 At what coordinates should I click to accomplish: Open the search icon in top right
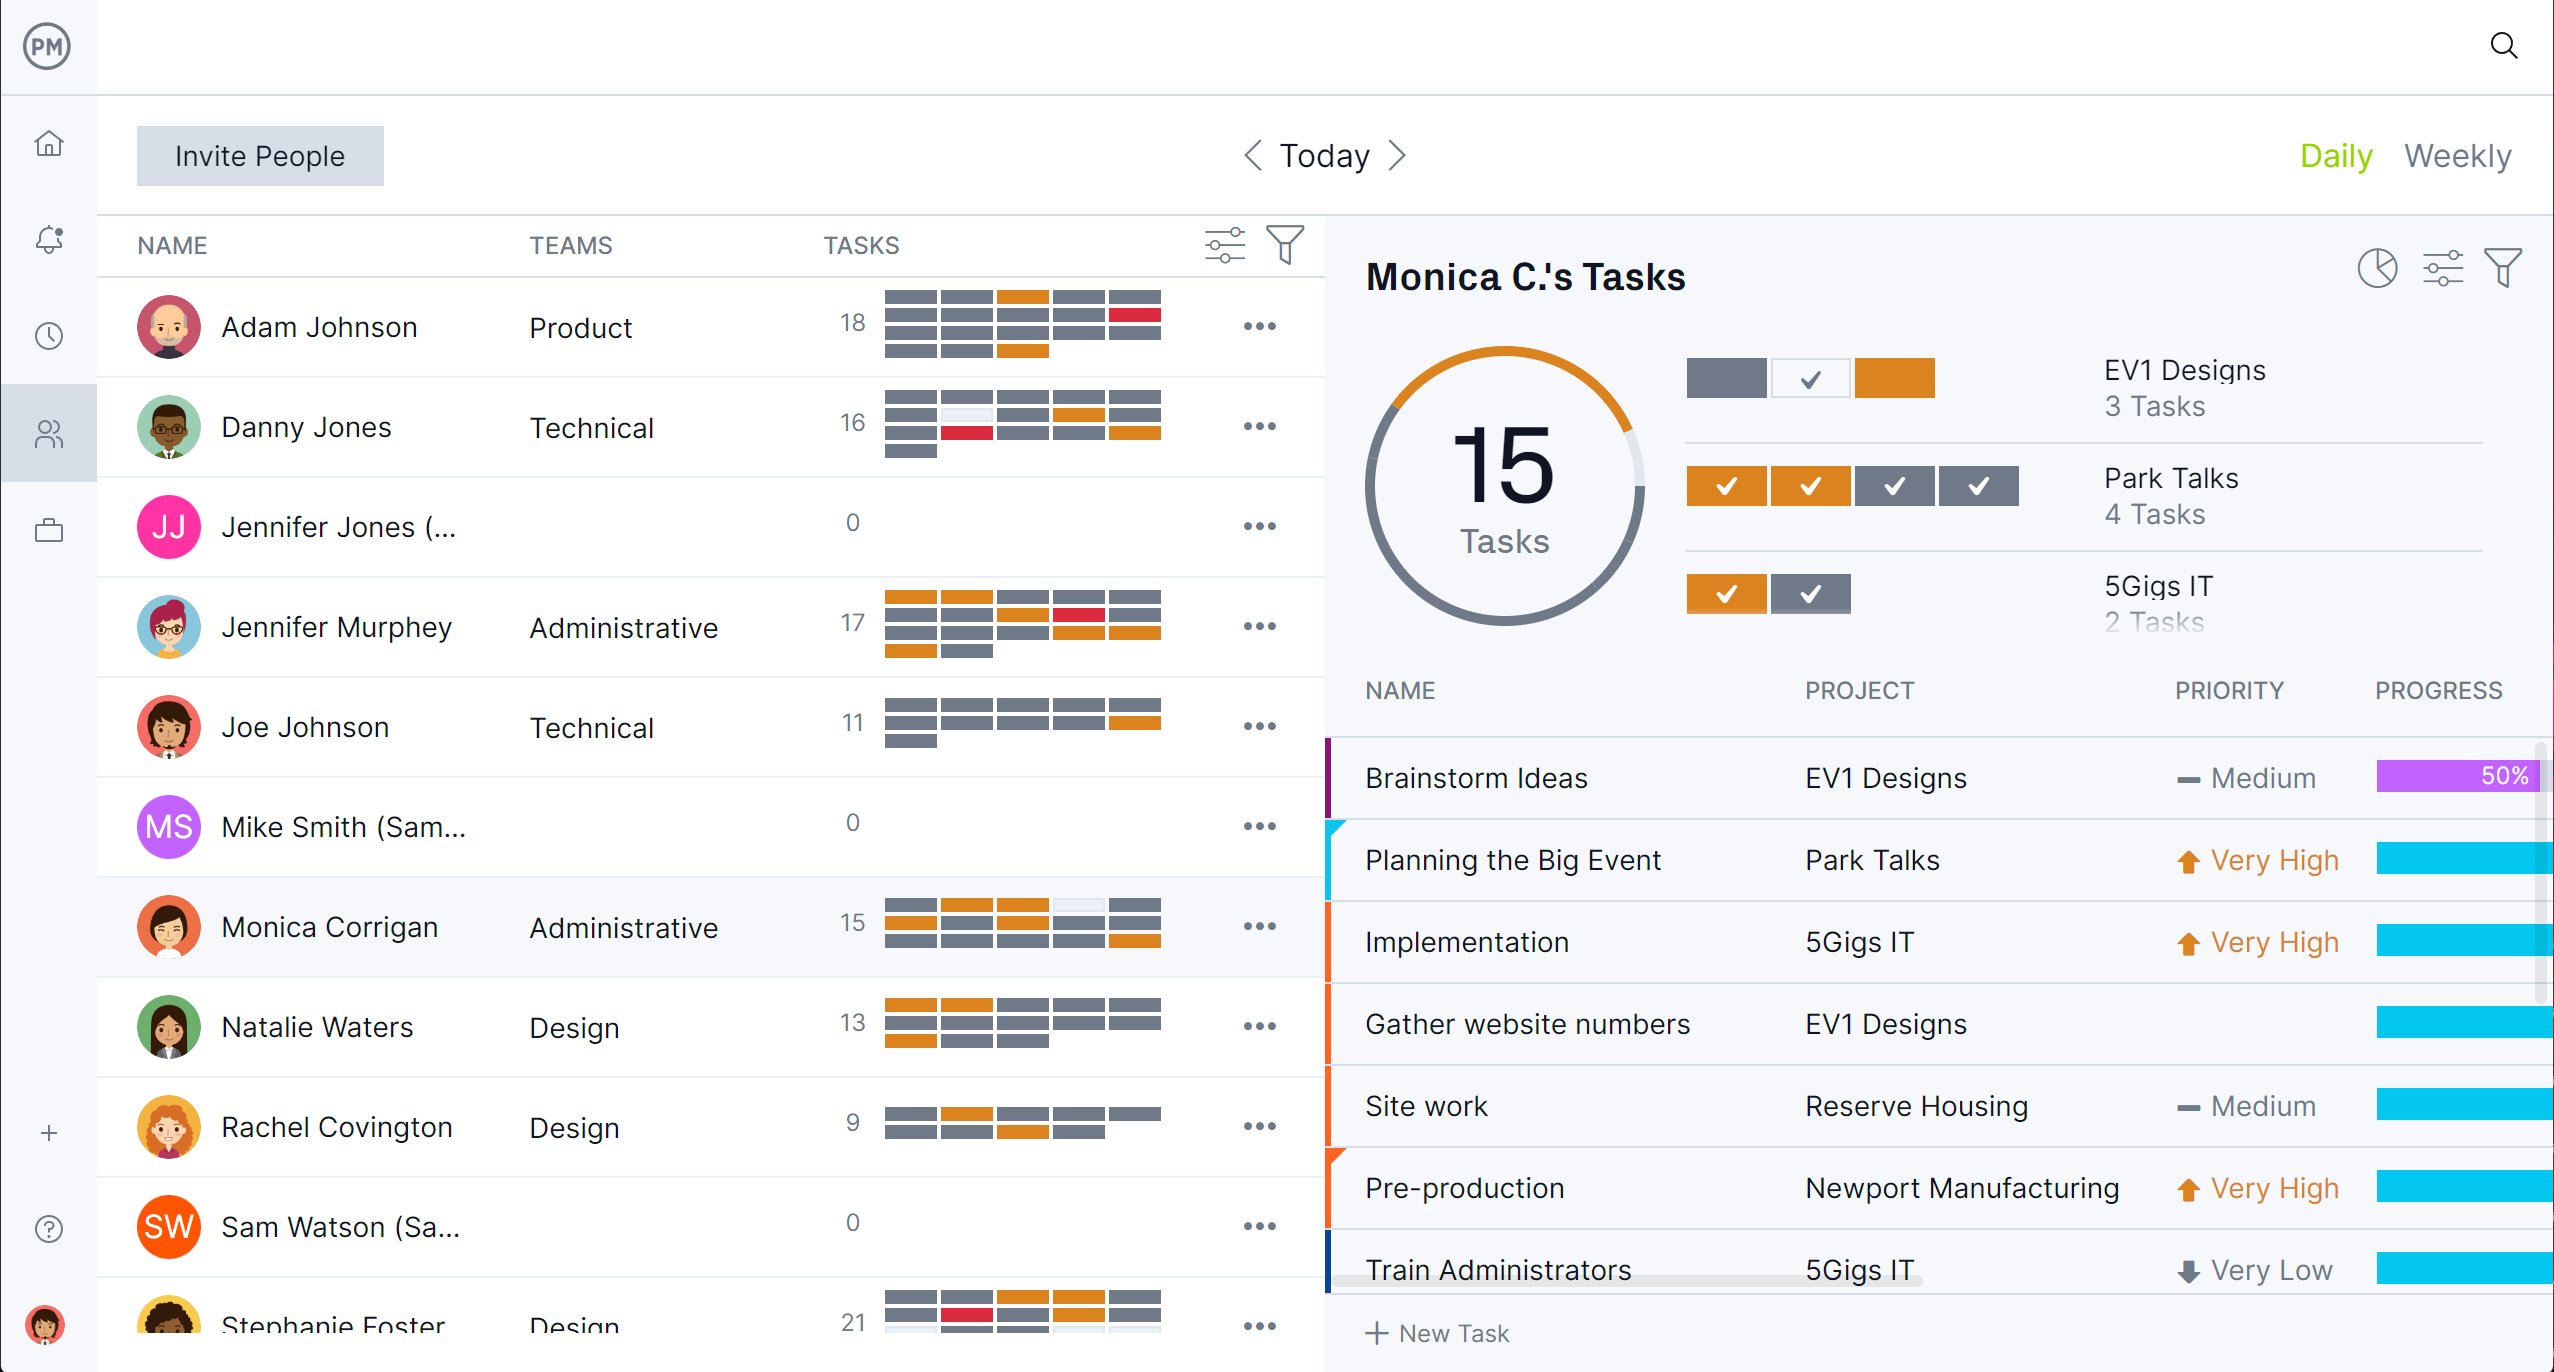[2505, 46]
